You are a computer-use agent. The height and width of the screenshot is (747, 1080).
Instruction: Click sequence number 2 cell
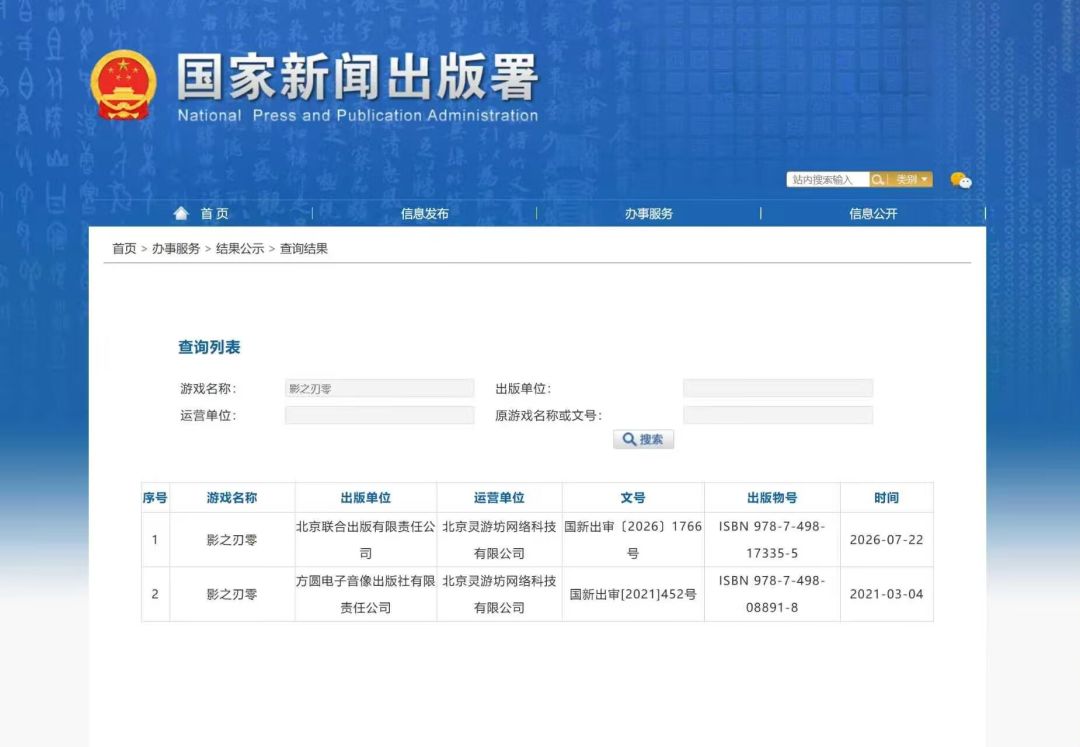pyautogui.click(x=155, y=594)
